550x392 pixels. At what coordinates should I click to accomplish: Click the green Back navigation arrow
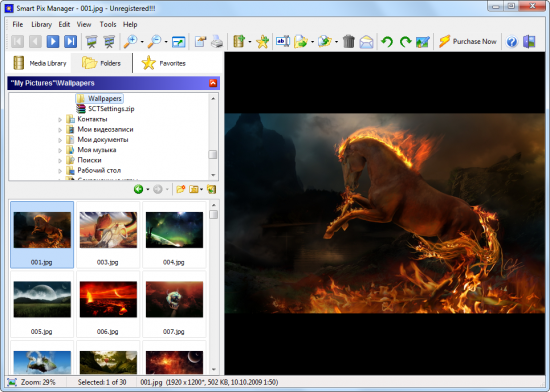[x=139, y=189]
